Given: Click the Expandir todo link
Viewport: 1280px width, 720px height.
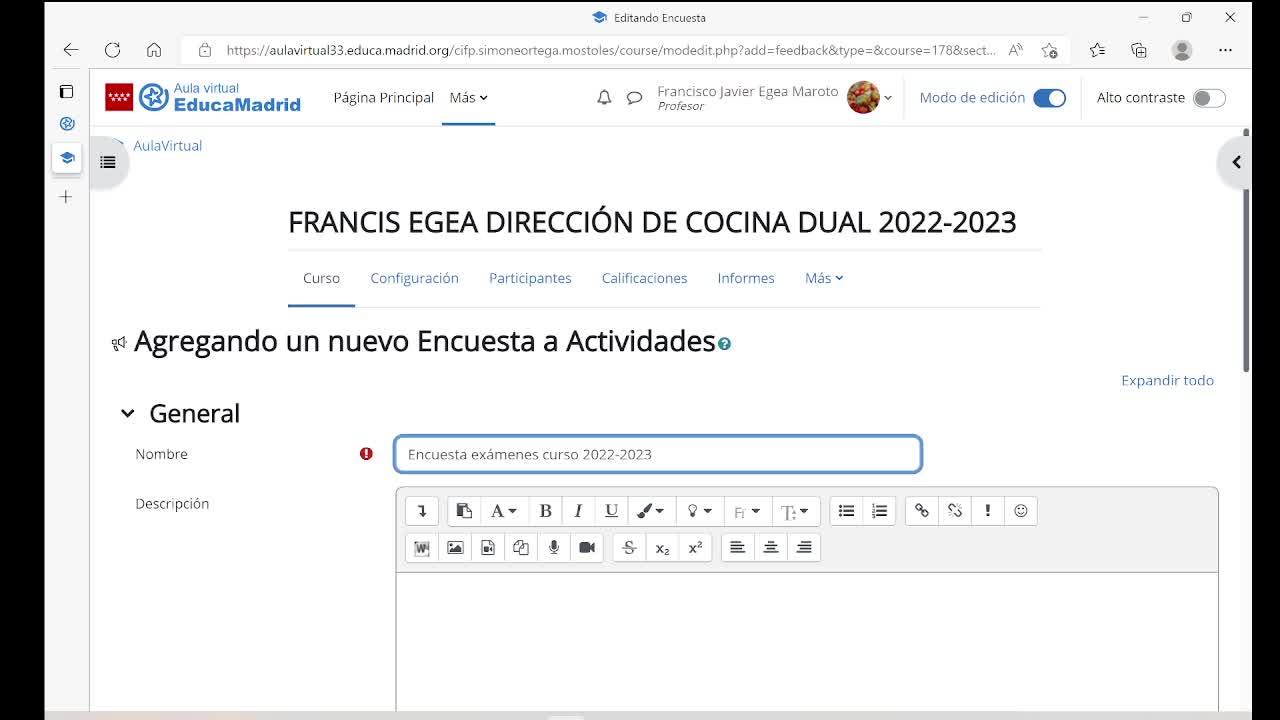Looking at the screenshot, I should [x=1167, y=380].
